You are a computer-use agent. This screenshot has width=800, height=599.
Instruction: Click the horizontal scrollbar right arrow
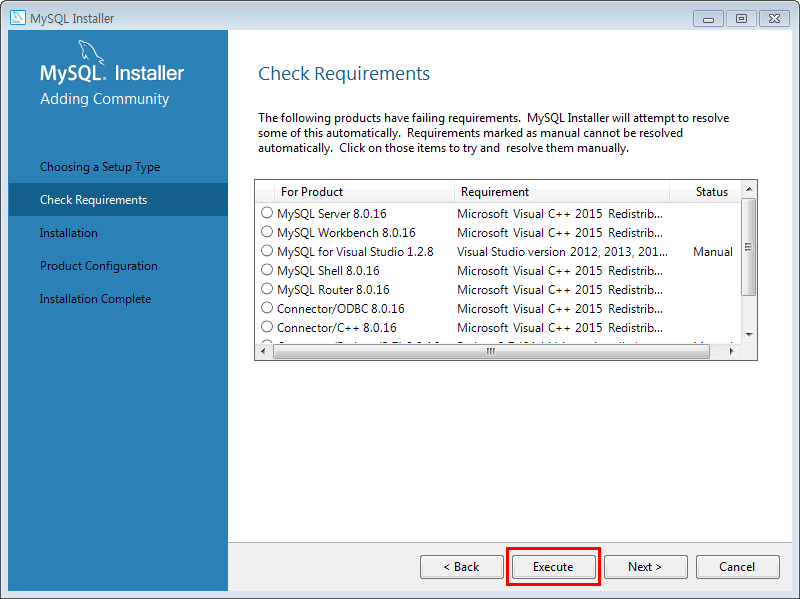731,351
